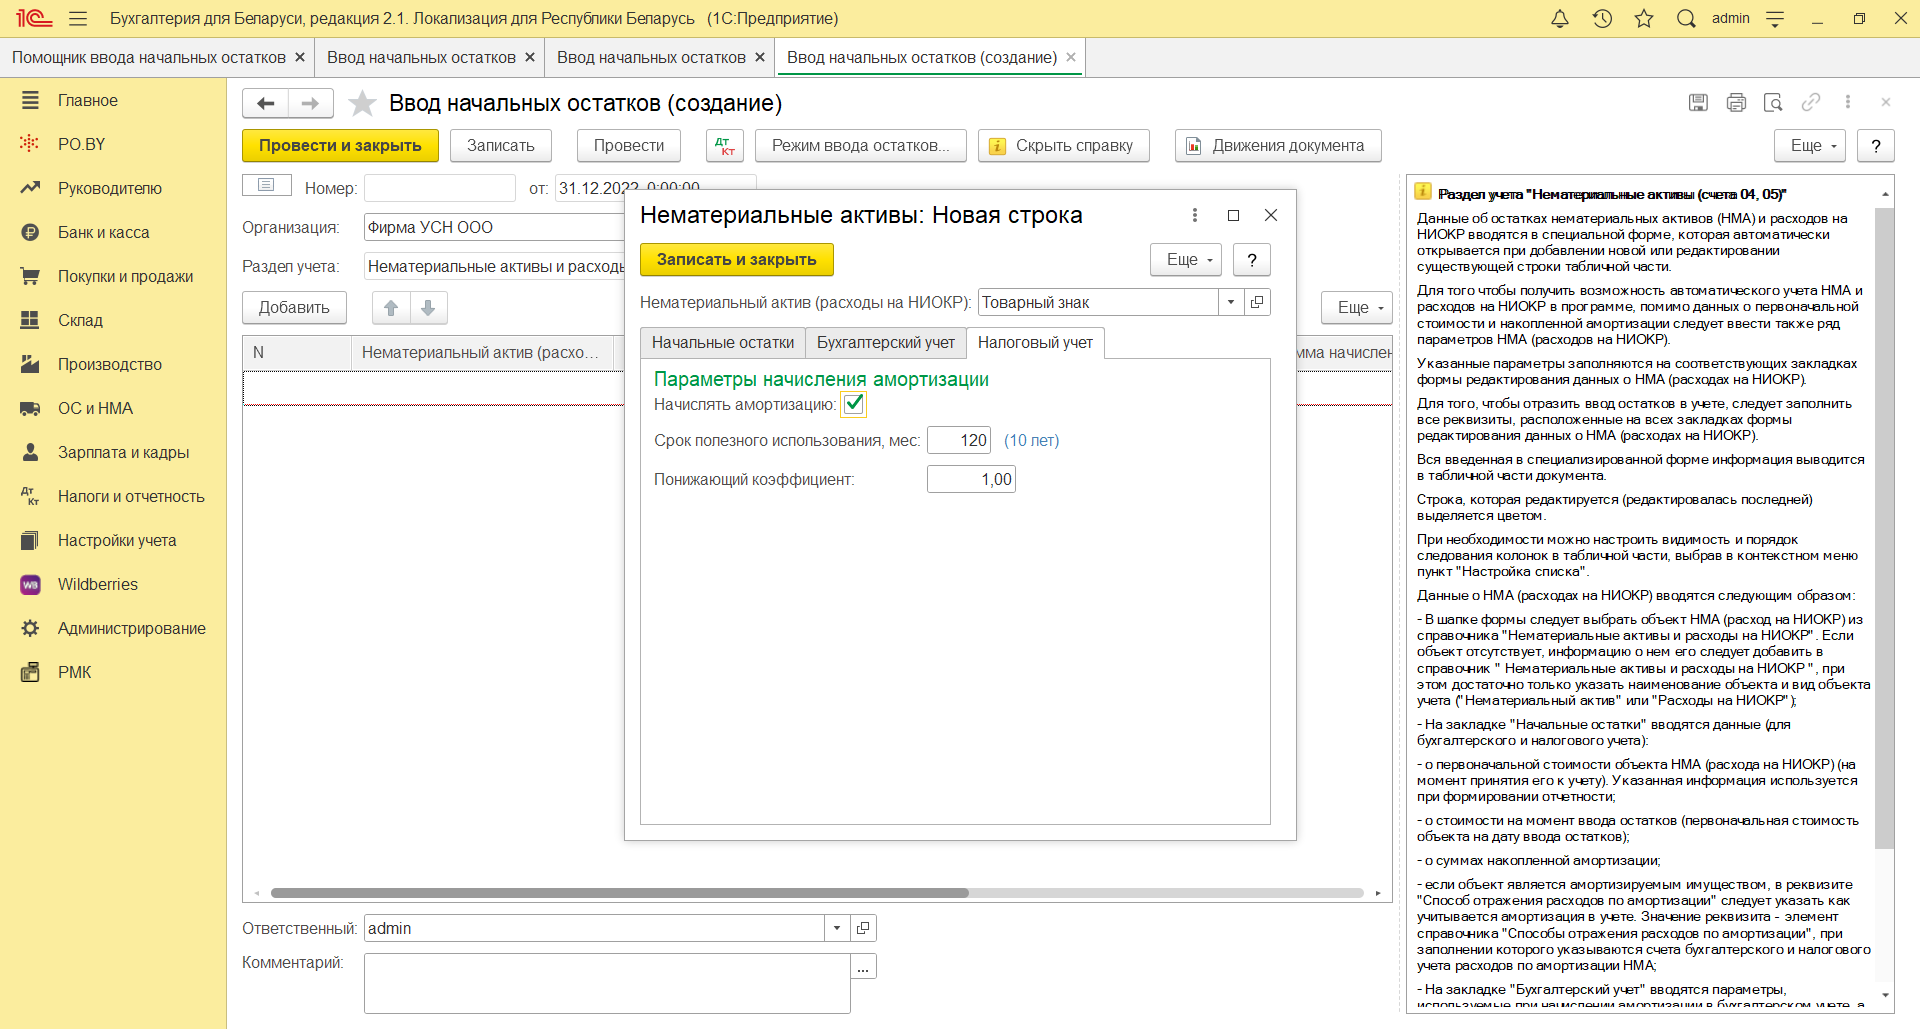The width and height of the screenshot is (1920, 1029).
Task: Open the dialog's Еще dropdown menu
Action: coord(1186,260)
